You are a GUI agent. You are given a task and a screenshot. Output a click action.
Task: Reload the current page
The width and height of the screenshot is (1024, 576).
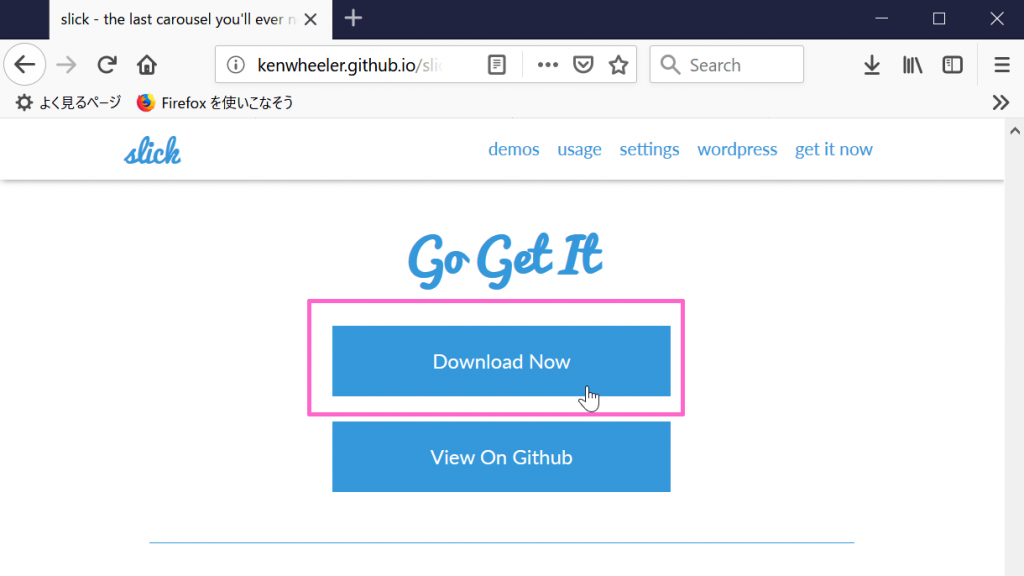click(107, 65)
